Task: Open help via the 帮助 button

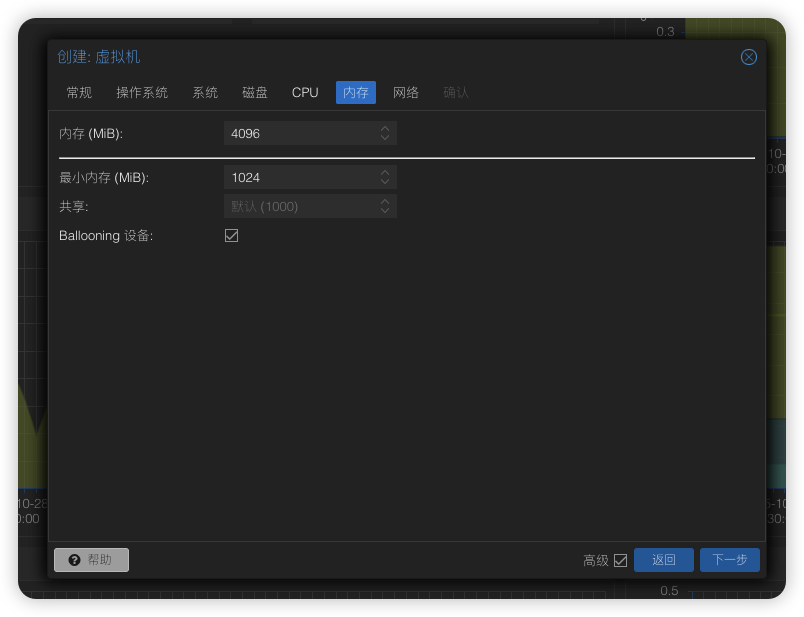Action: 91,560
